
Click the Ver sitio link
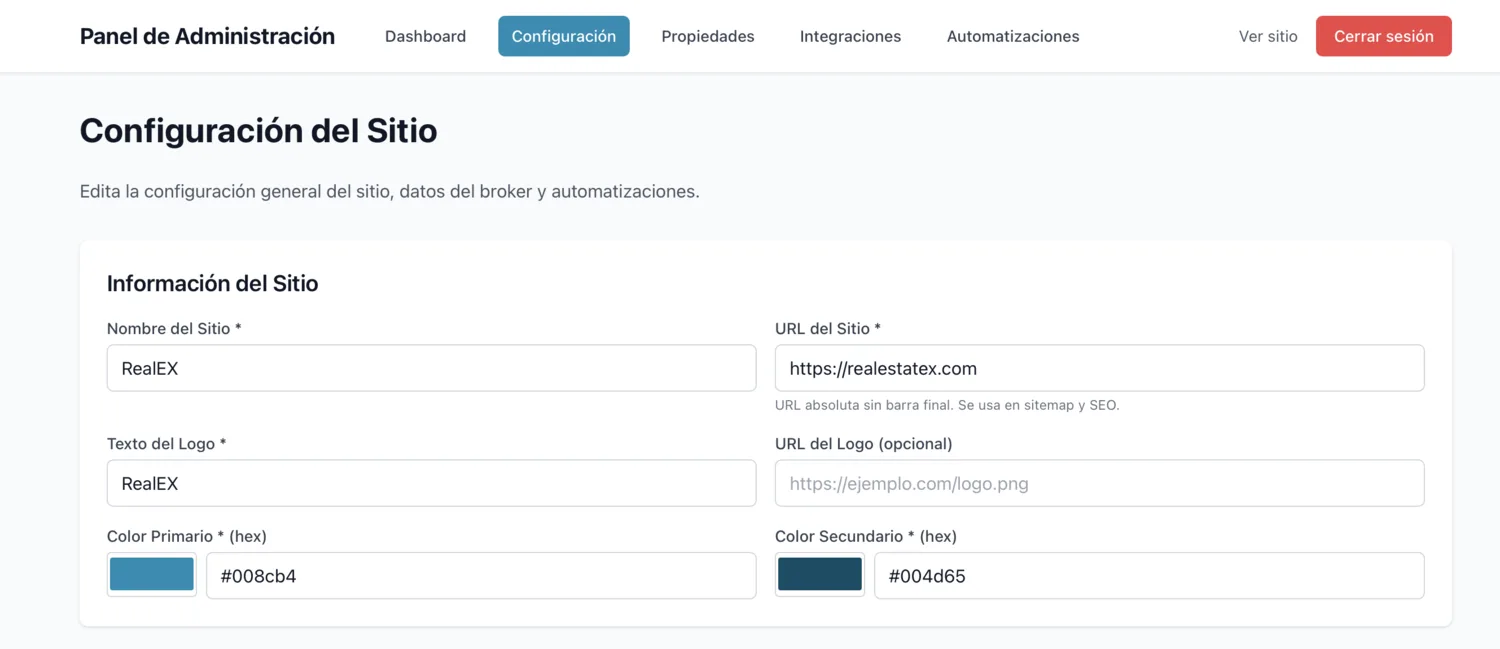tap(1268, 36)
